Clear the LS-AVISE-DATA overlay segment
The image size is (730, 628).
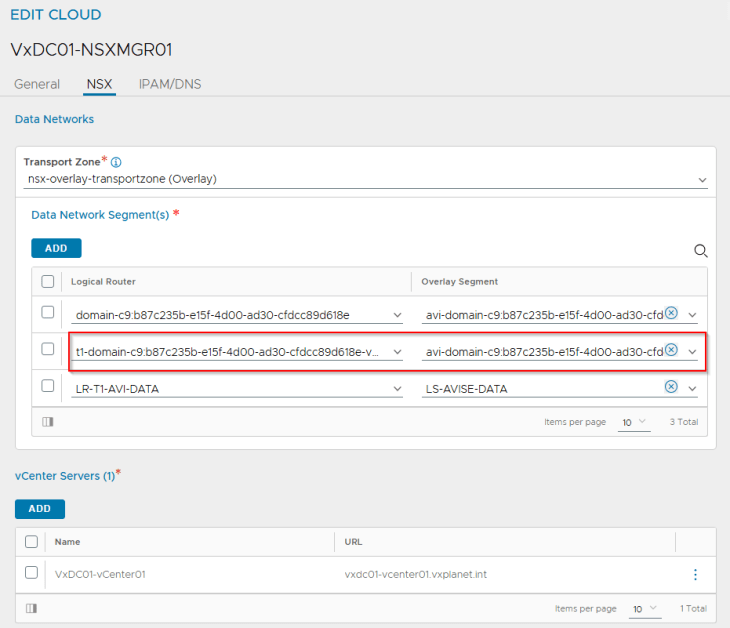[672, 387]
